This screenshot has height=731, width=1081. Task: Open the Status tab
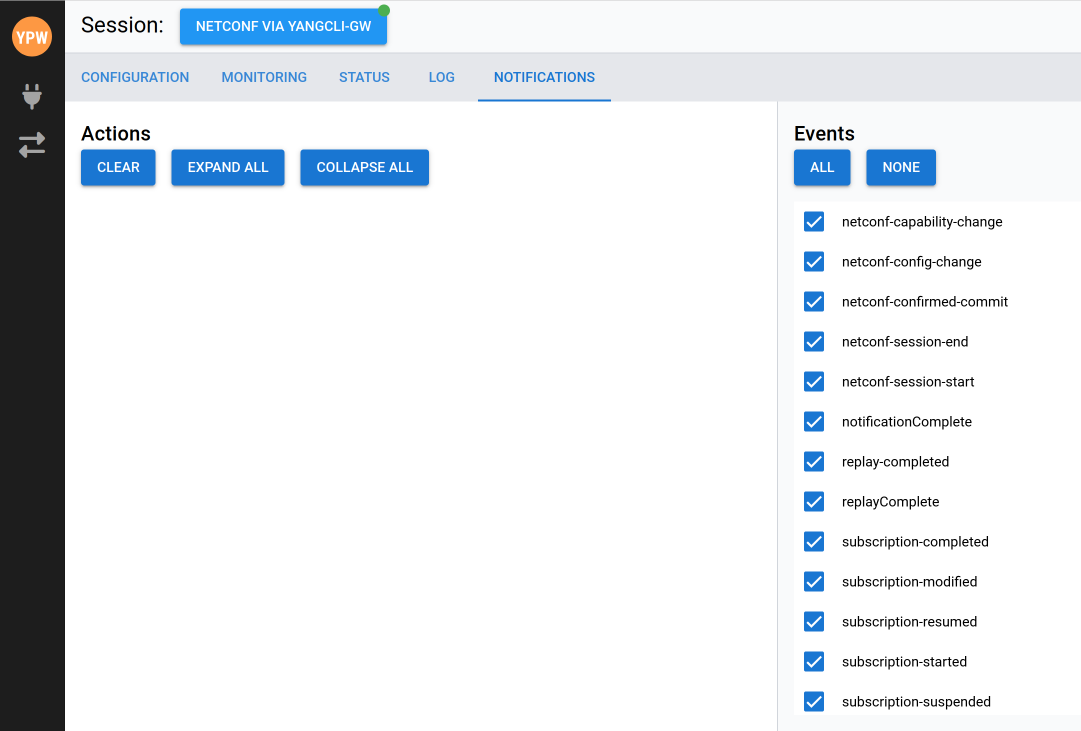click(x=364, y=77)
